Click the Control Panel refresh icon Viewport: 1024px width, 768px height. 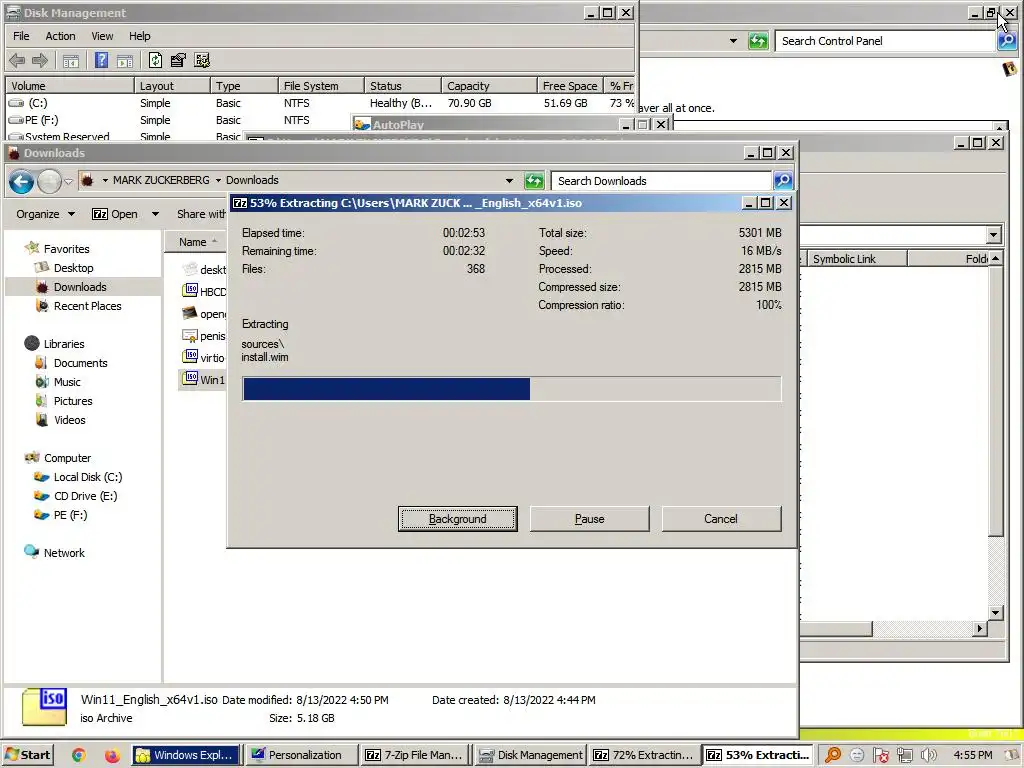coord(758,41)
